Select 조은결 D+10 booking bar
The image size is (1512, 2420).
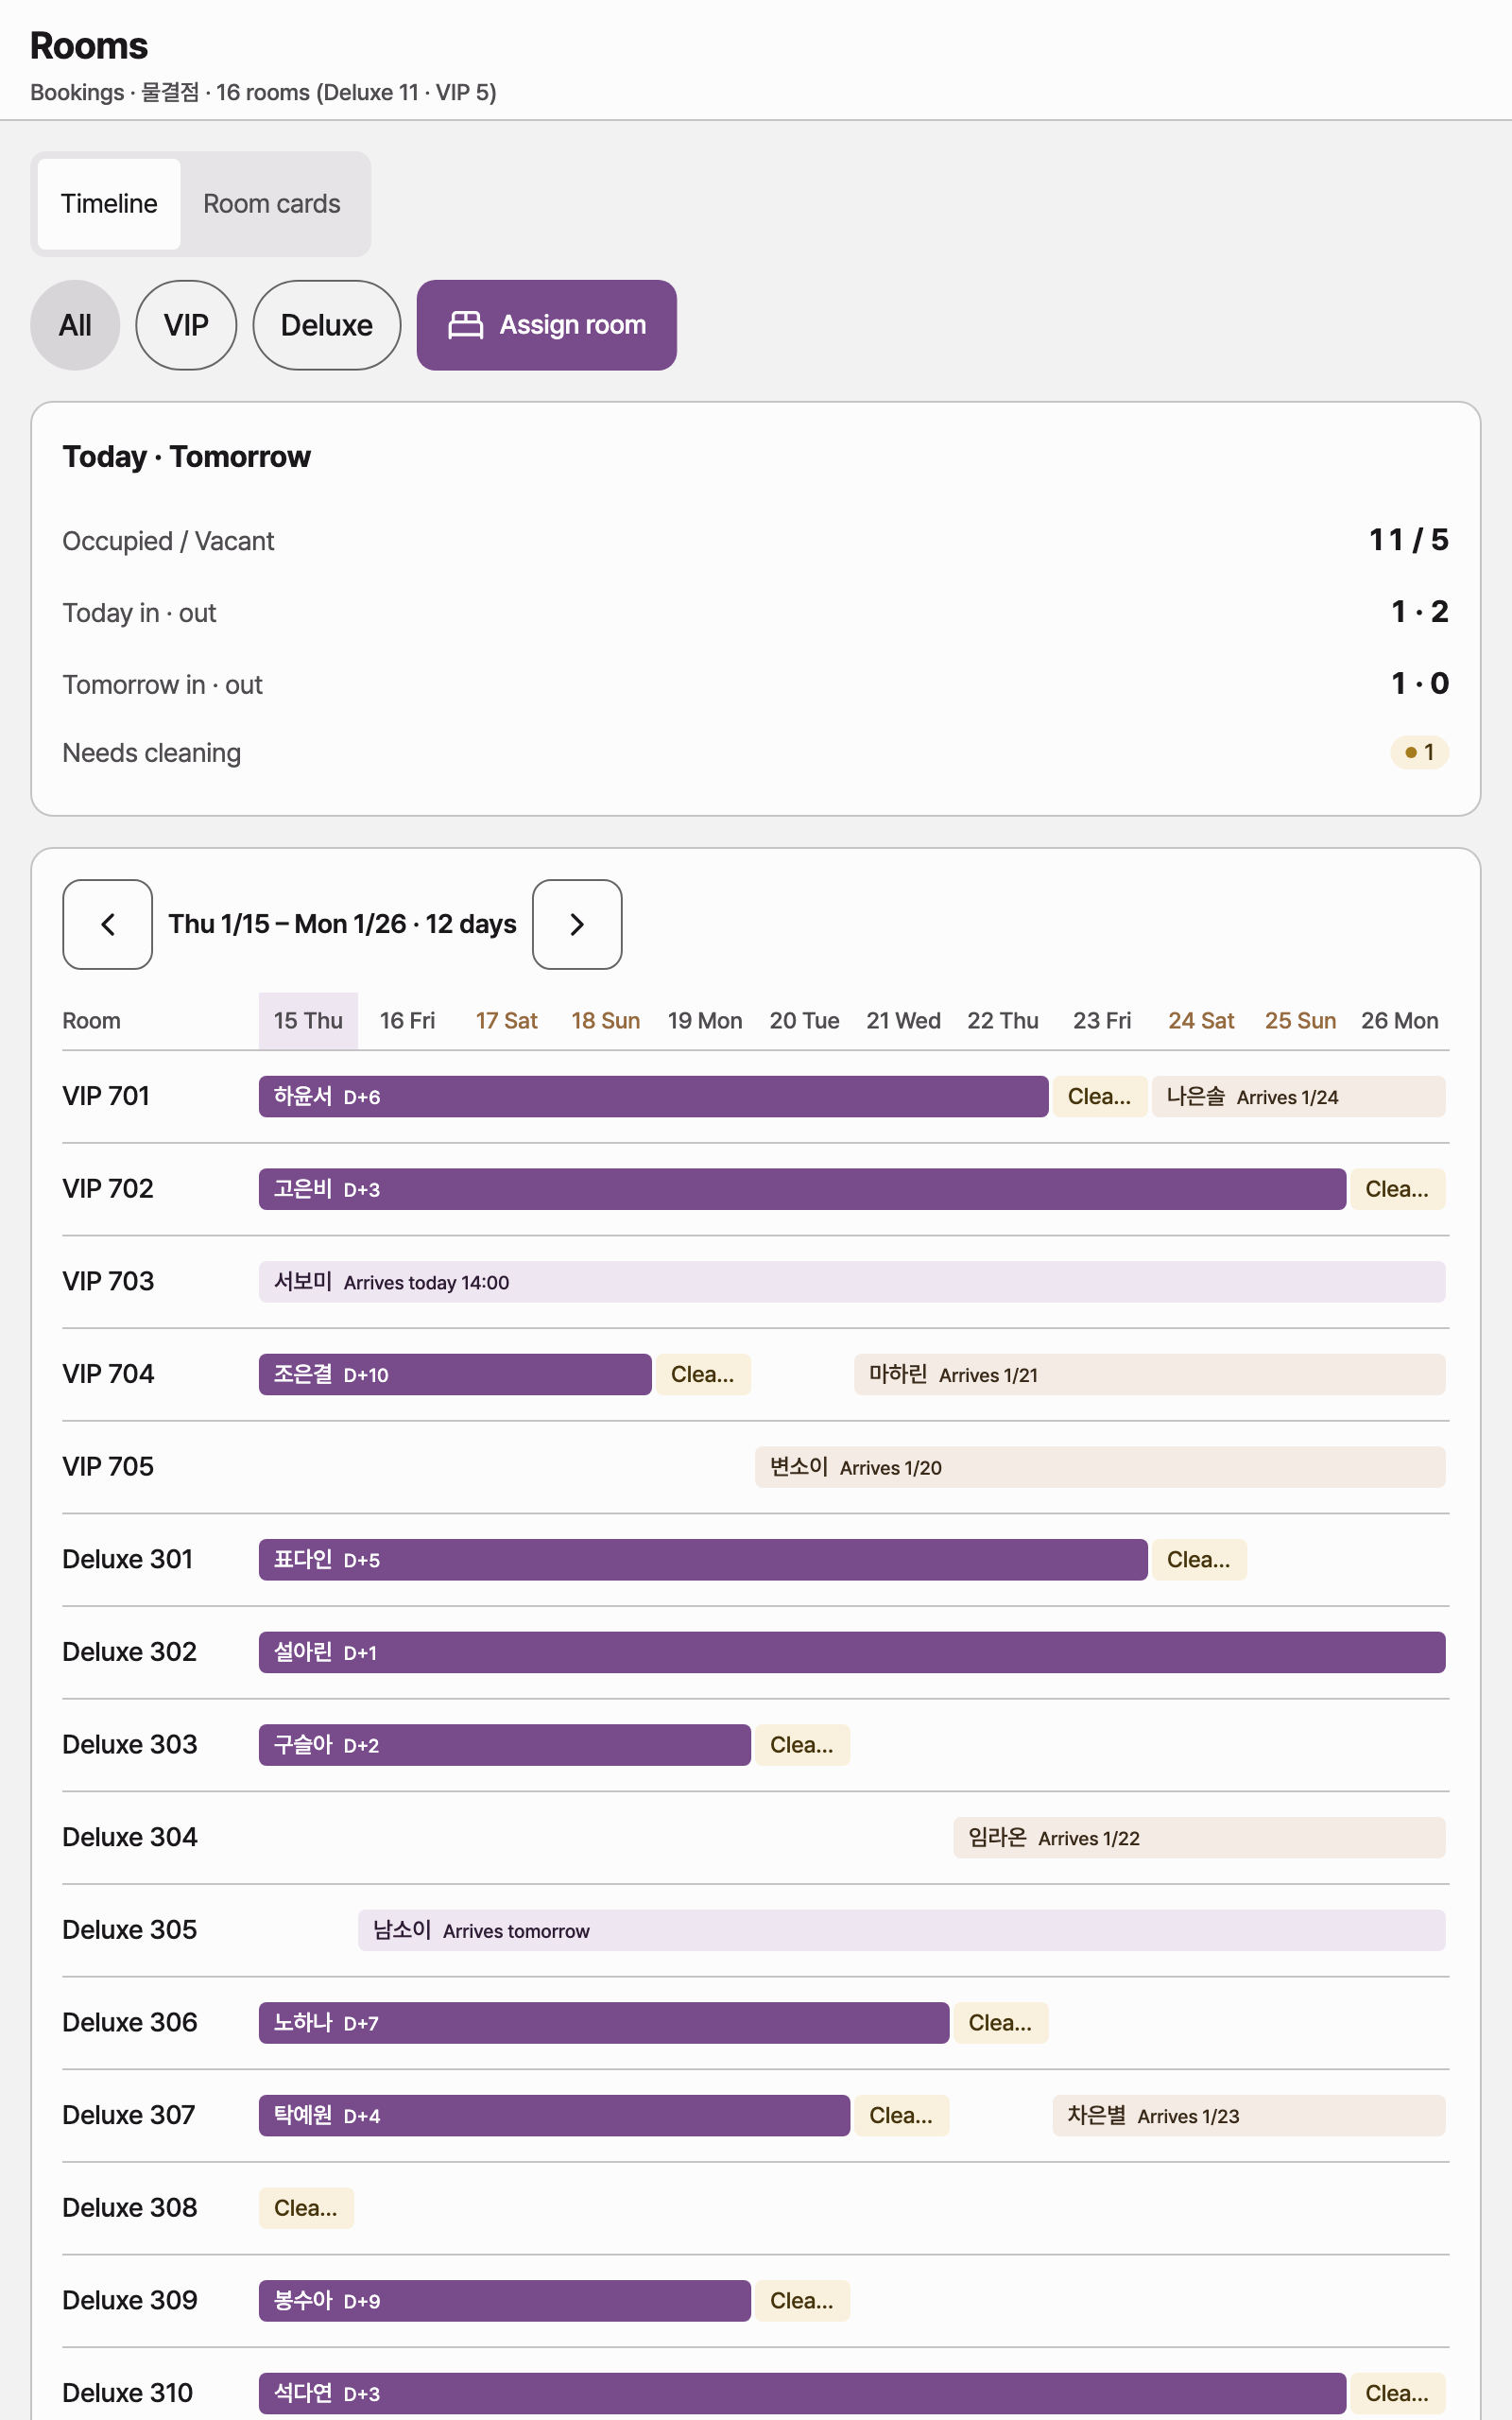[x=455, y=1374]
